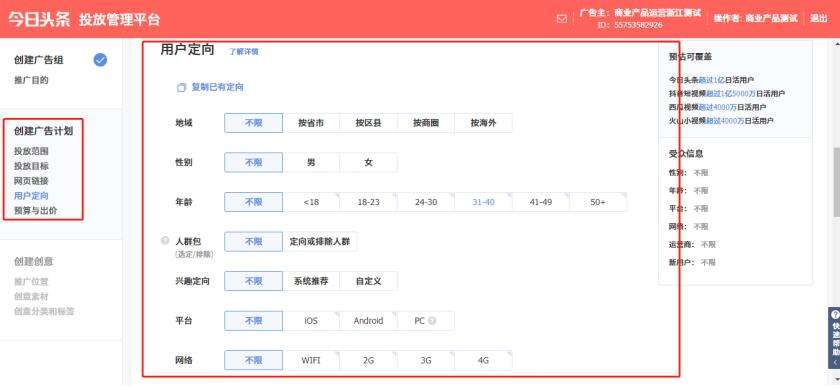The height and width of the screenshot is (388, 840).
Task: Choose 按商圈 region targeting
Action: (426, 123)
